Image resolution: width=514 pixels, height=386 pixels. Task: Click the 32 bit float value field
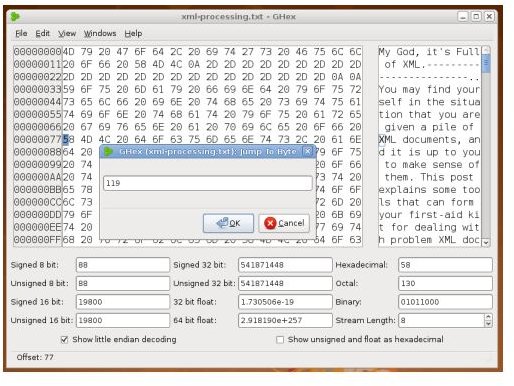(285, 302)
